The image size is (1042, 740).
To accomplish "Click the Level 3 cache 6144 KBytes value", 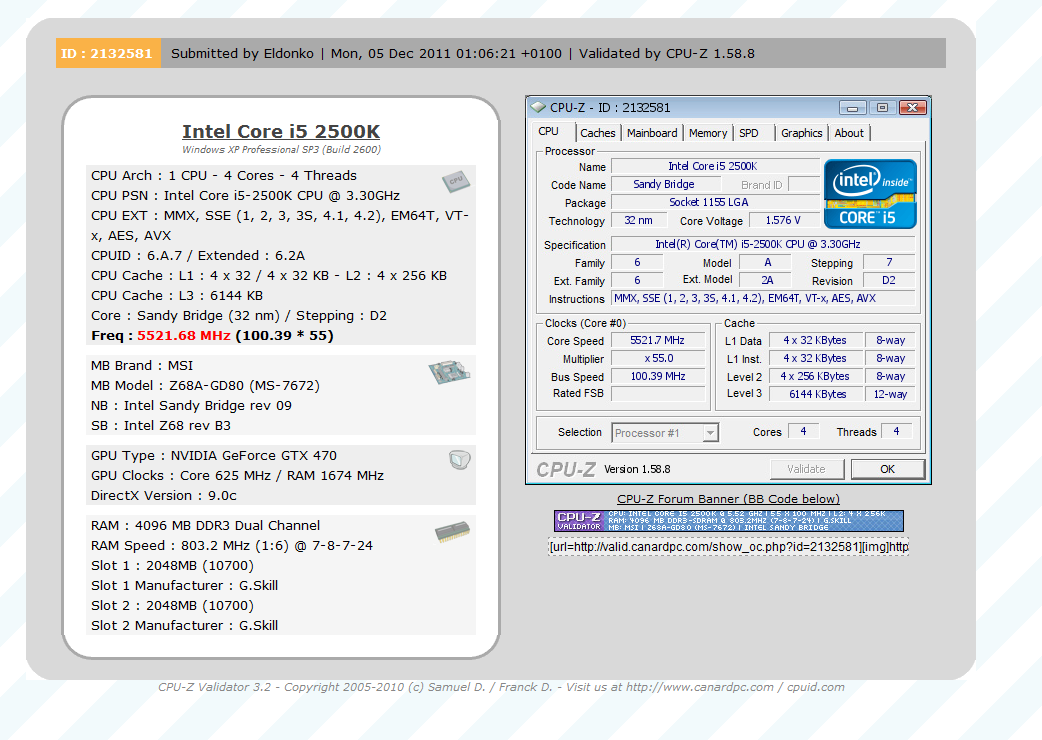I will 817,394.
